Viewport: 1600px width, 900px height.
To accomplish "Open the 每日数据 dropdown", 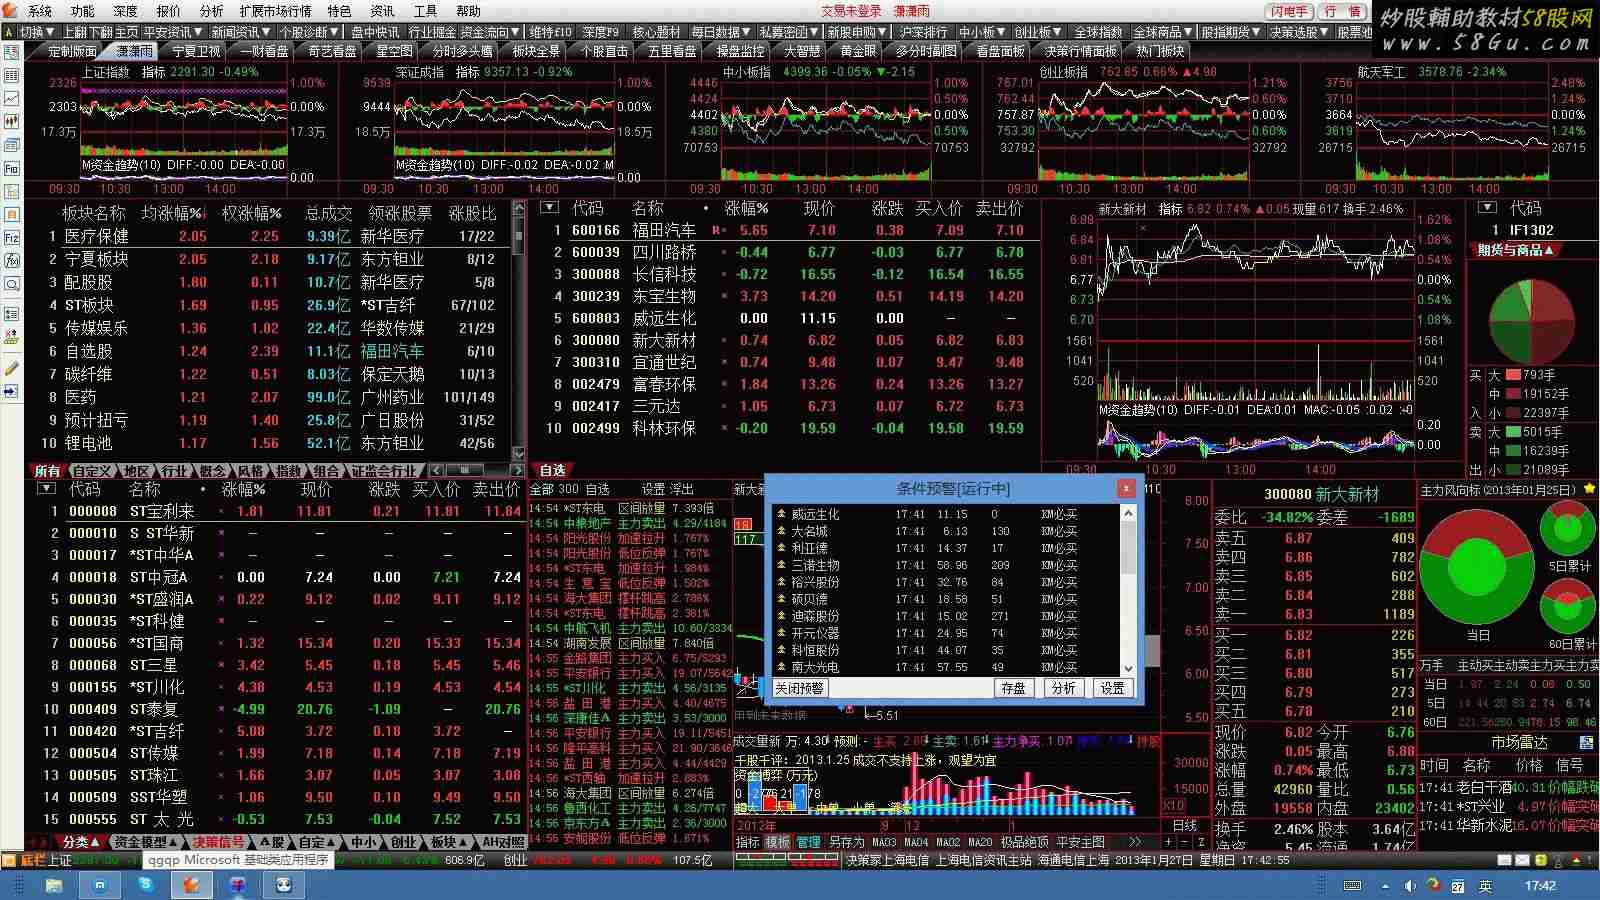I will click(x=721, y=32).
